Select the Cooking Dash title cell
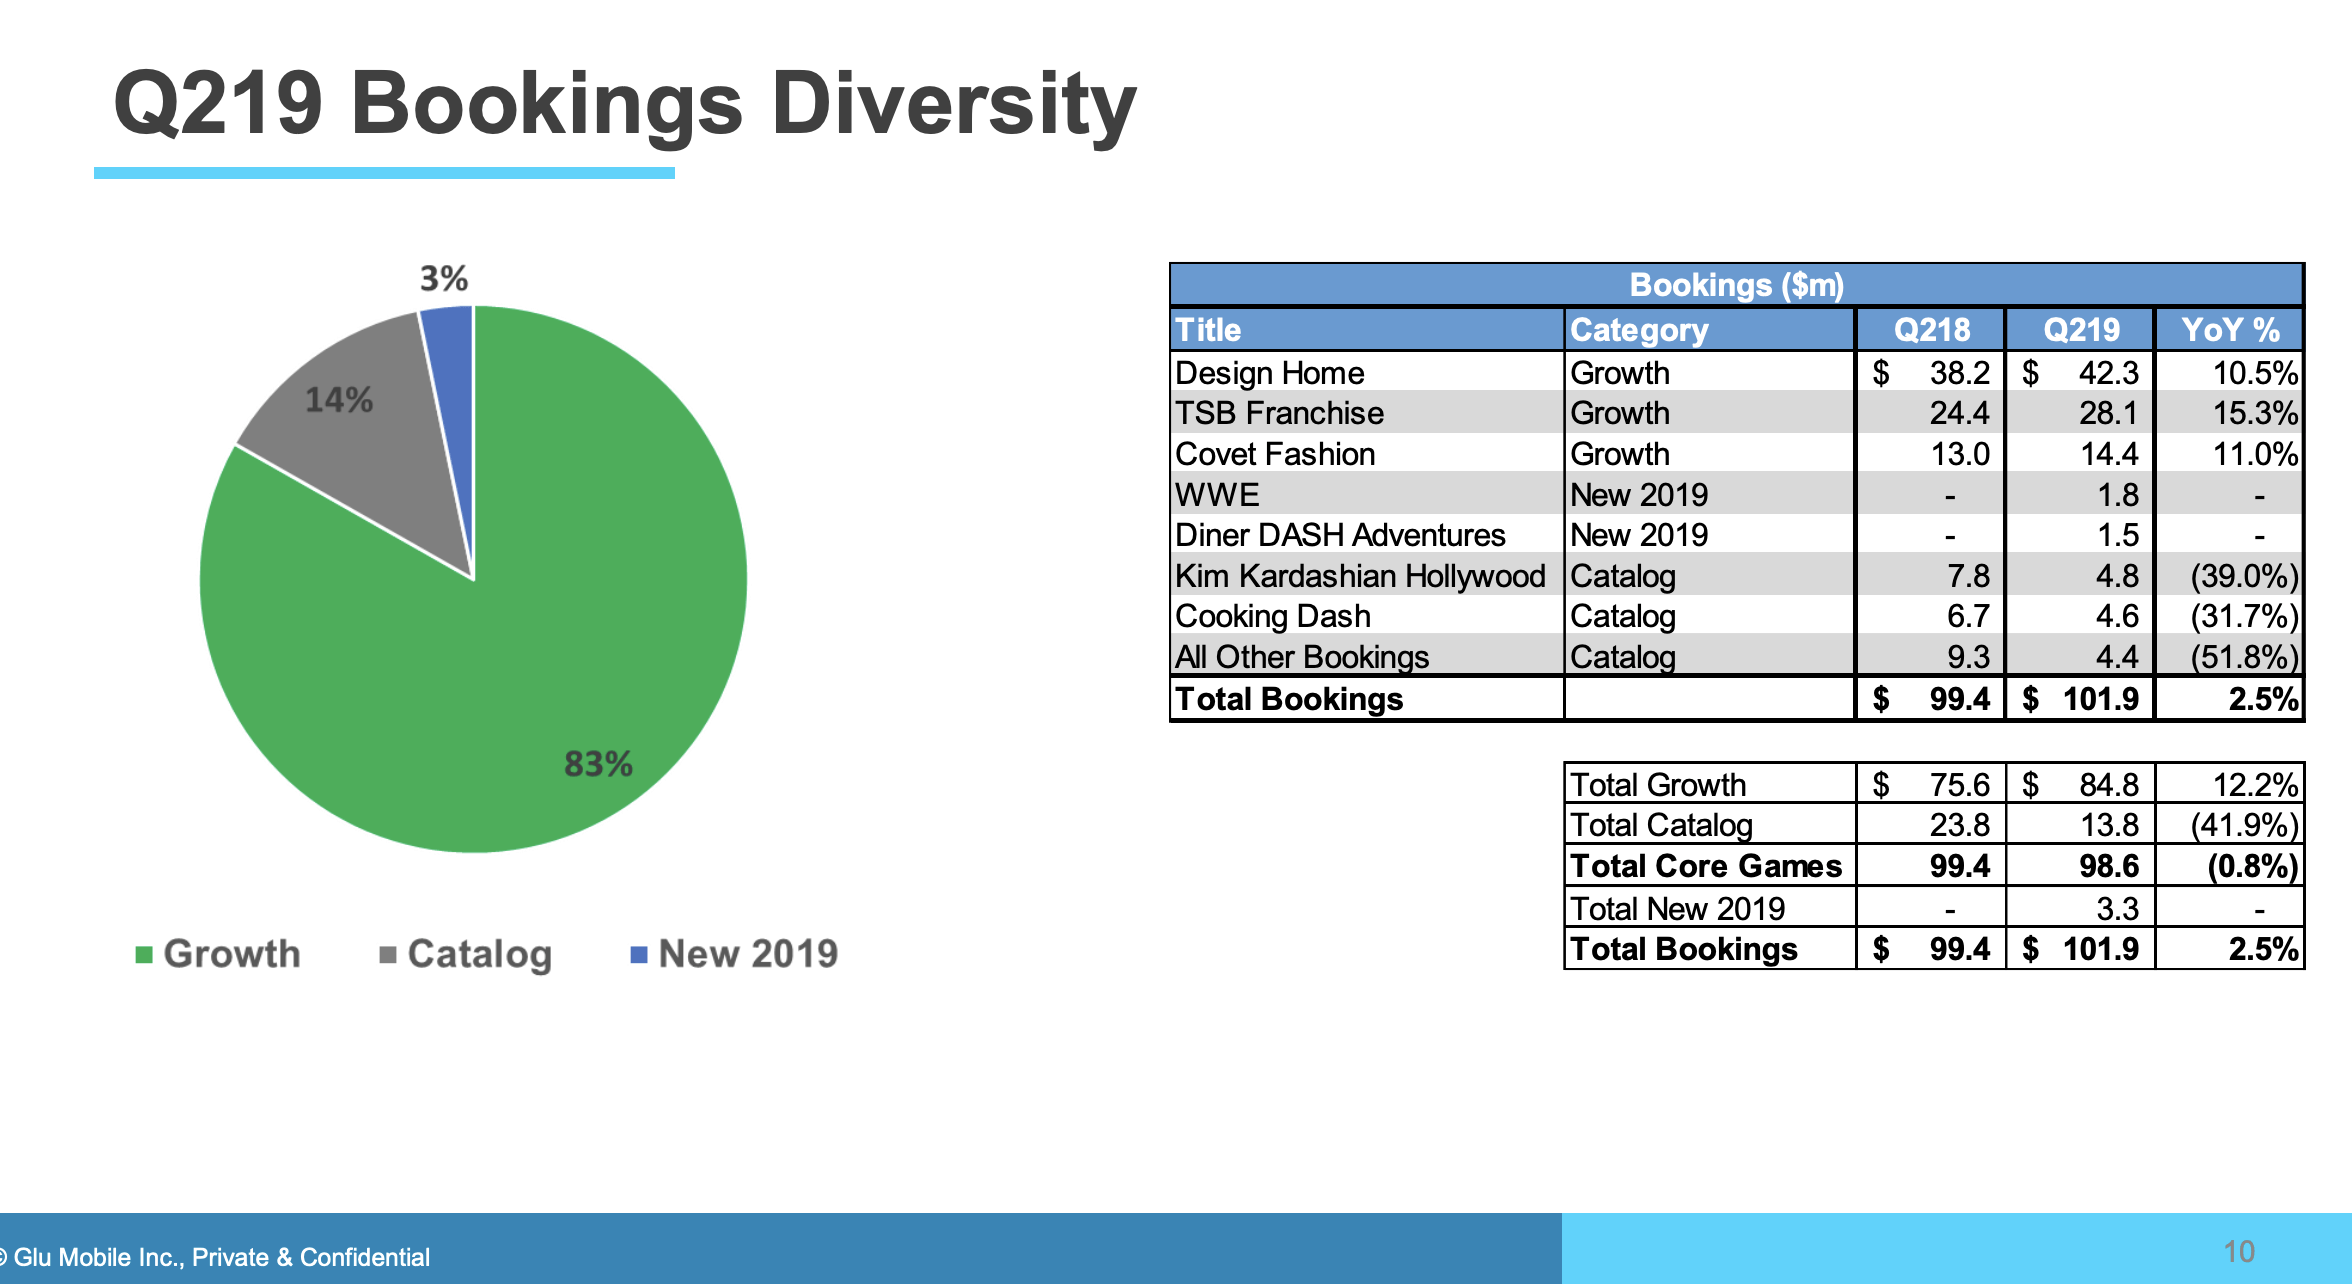This screenshot has width=2352, height=1284. tap(1367, 616)
